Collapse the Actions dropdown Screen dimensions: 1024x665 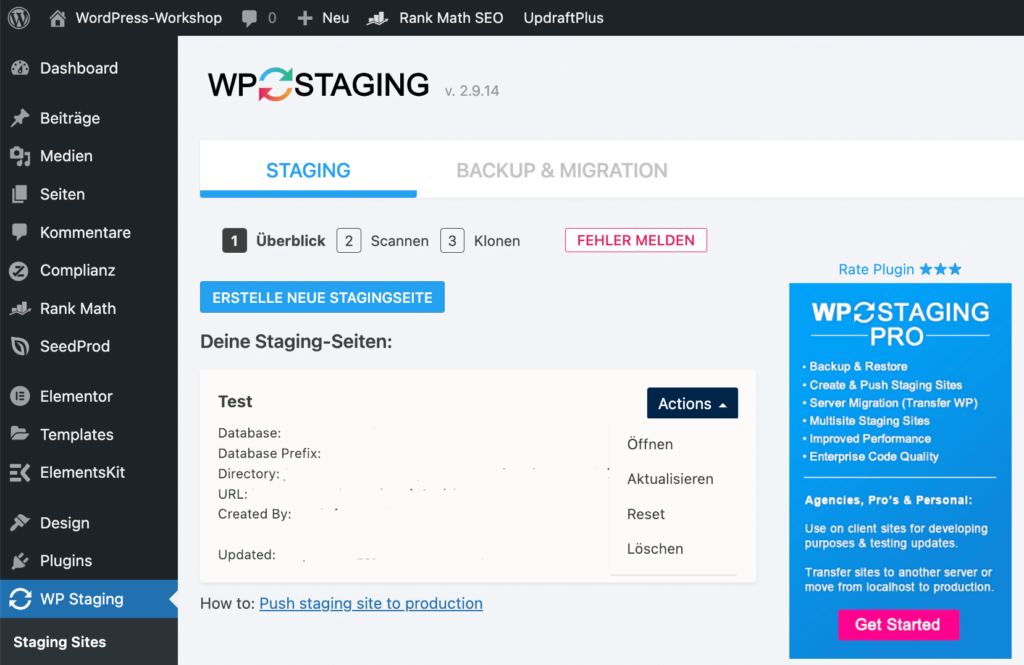692,403
